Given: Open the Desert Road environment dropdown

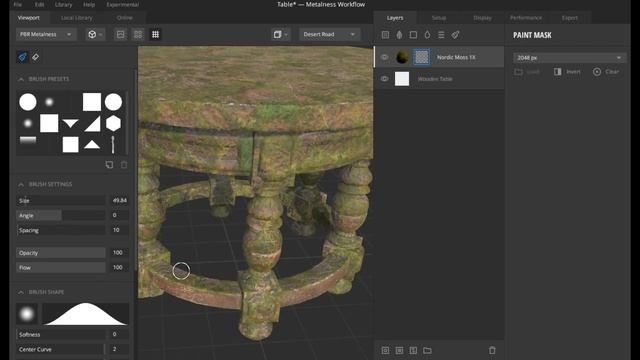Looking at the screenshot, I should click(x=329, y=34).
